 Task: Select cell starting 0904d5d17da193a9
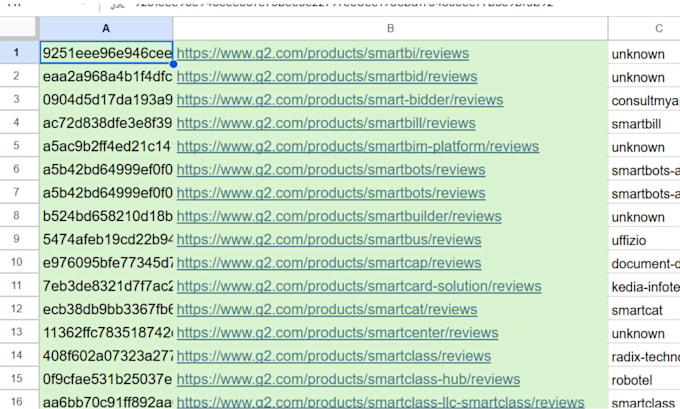point(106,99)
